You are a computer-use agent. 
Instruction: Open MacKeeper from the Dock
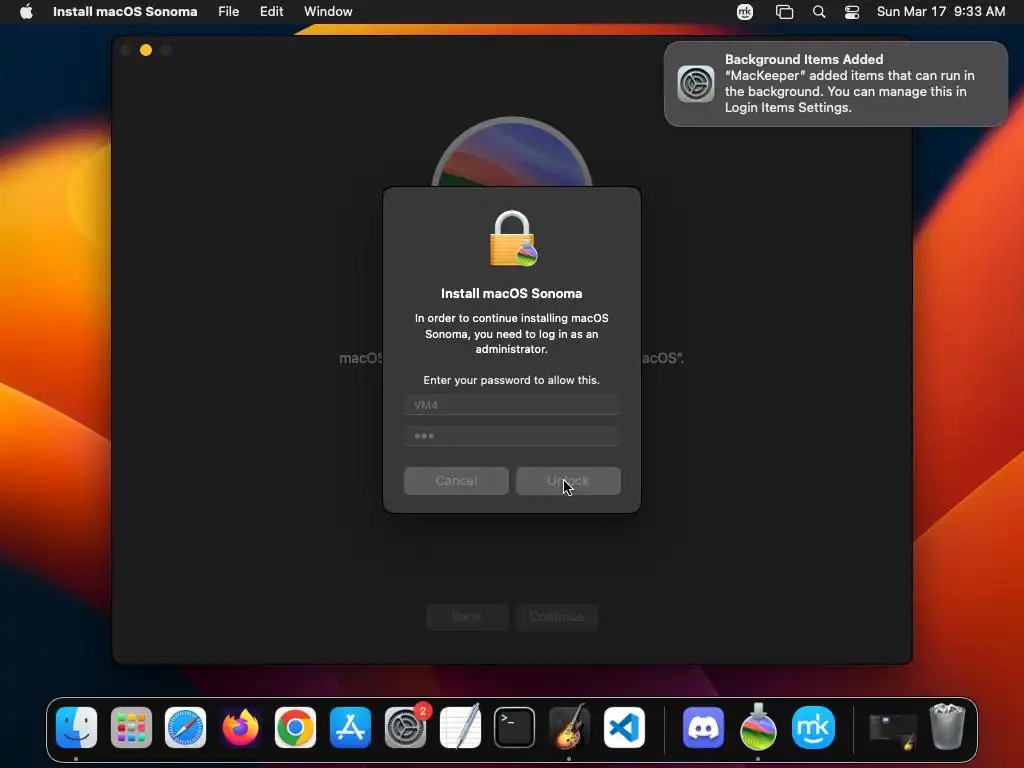coord(813,727)
